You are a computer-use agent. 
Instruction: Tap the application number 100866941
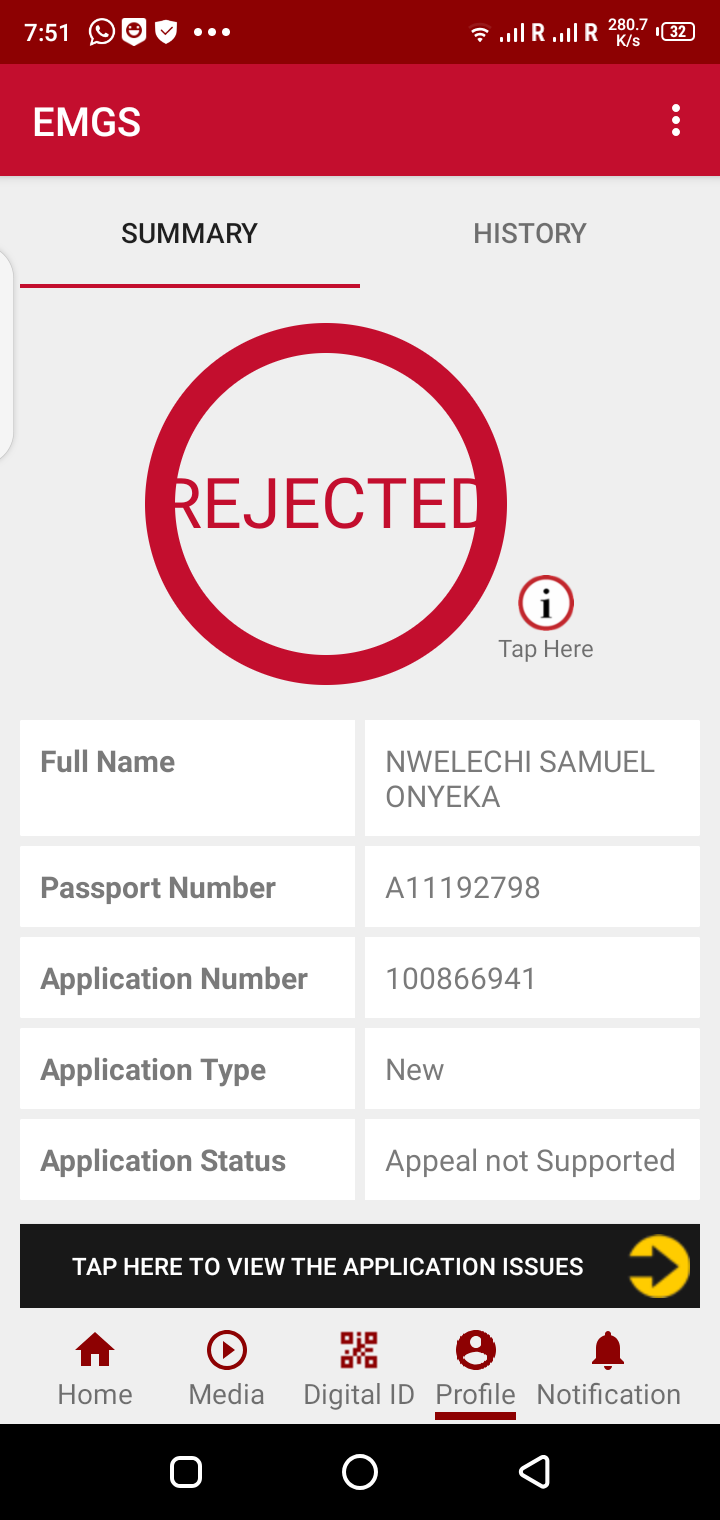(x=461, y=979)
